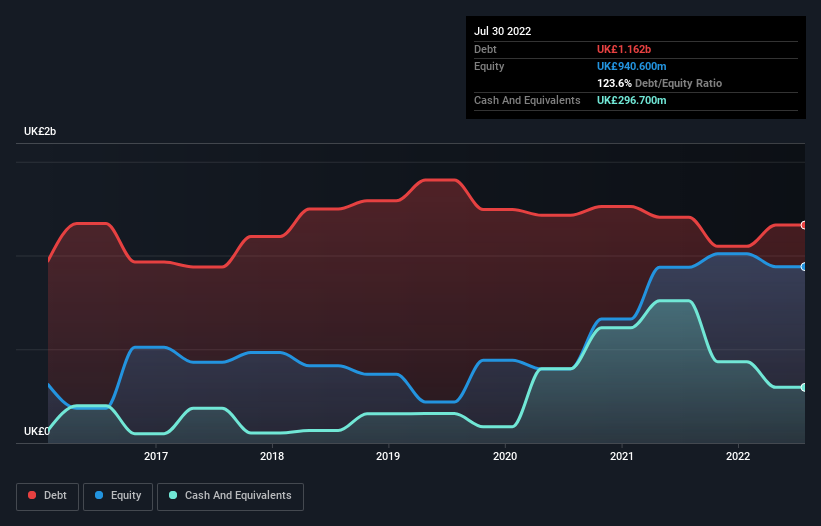Click the red Debt endpoint marker

(x=804, y=225)
